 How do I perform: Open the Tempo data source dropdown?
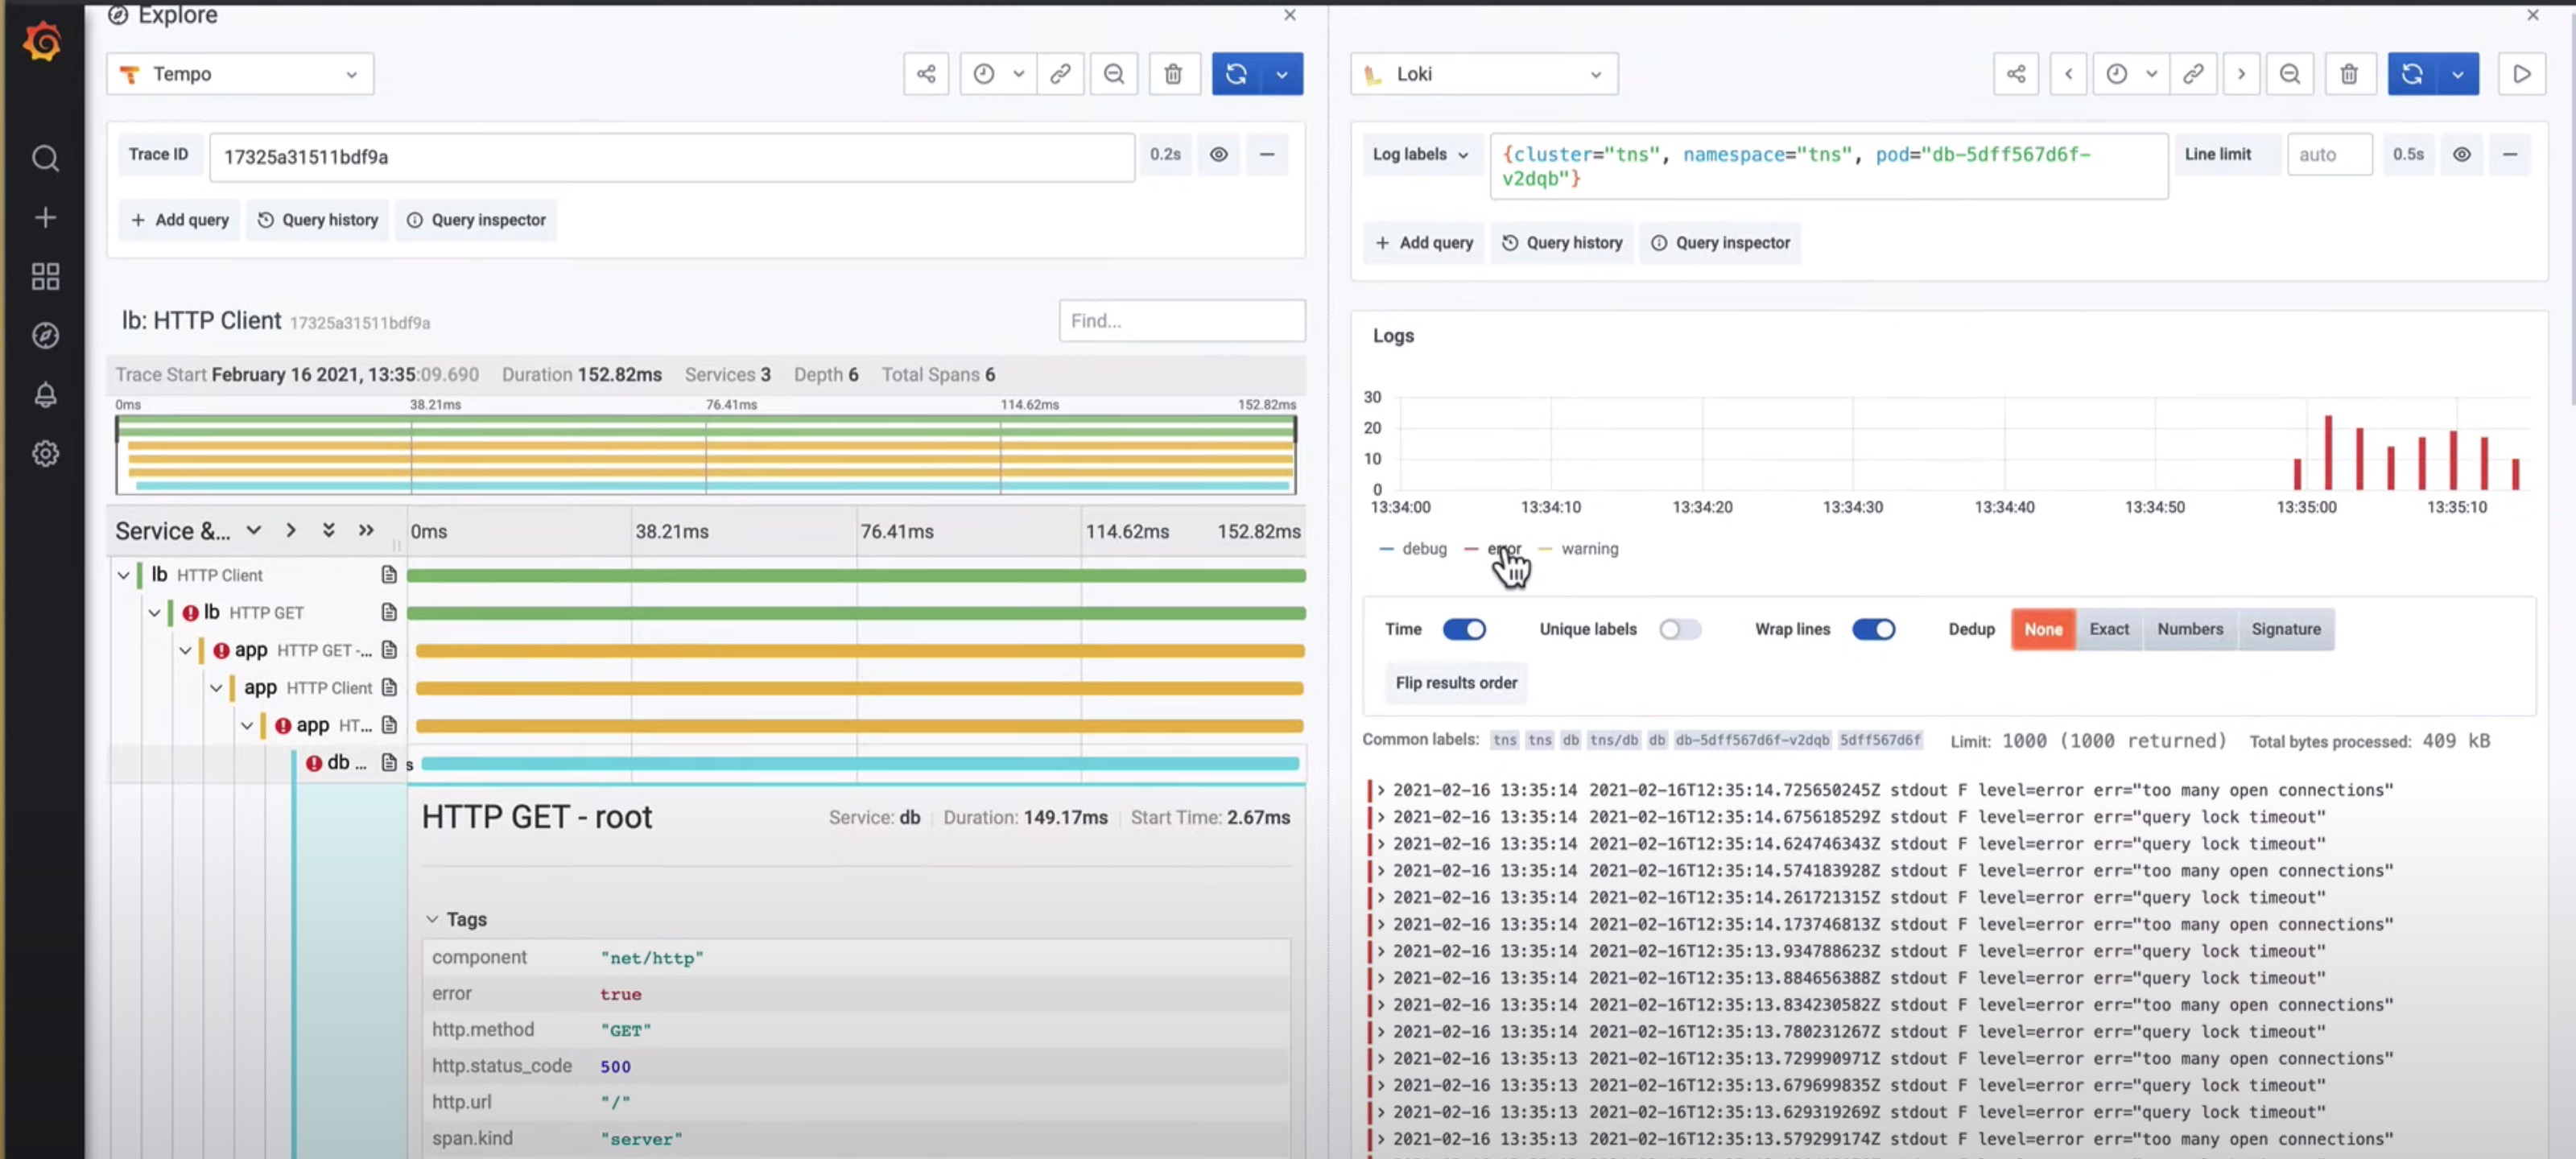pyautogui.click(x=240, y=74)
